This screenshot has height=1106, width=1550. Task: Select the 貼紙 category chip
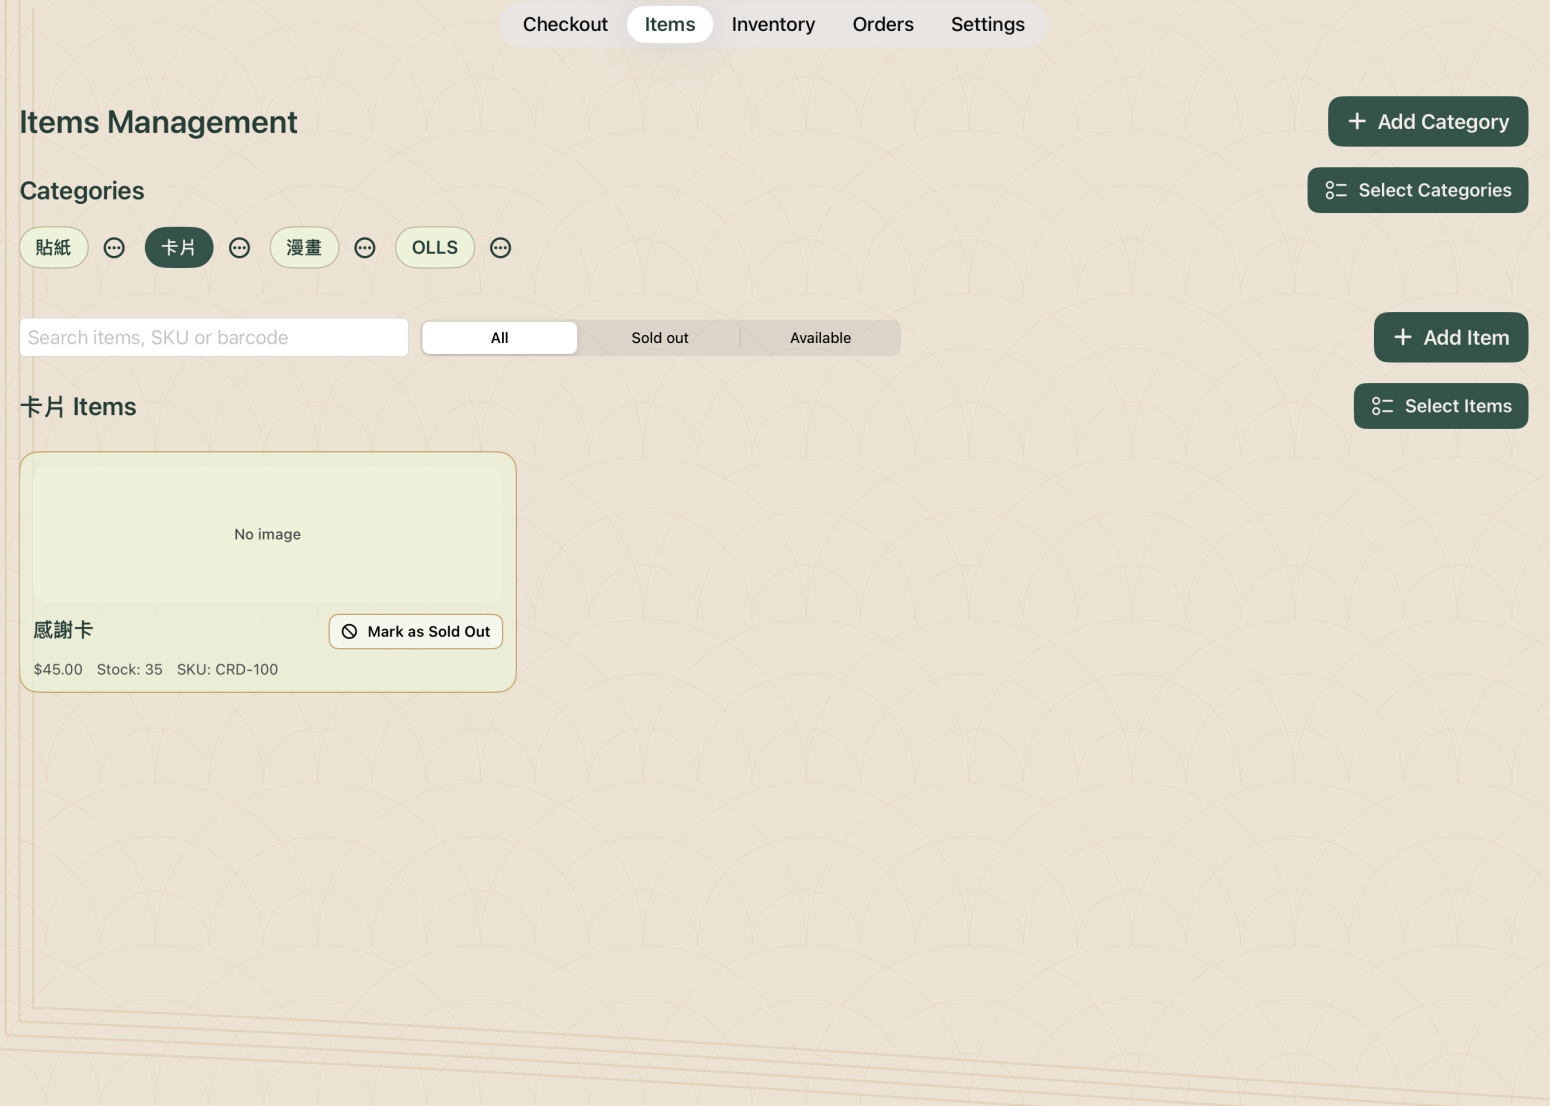[54, 248]
